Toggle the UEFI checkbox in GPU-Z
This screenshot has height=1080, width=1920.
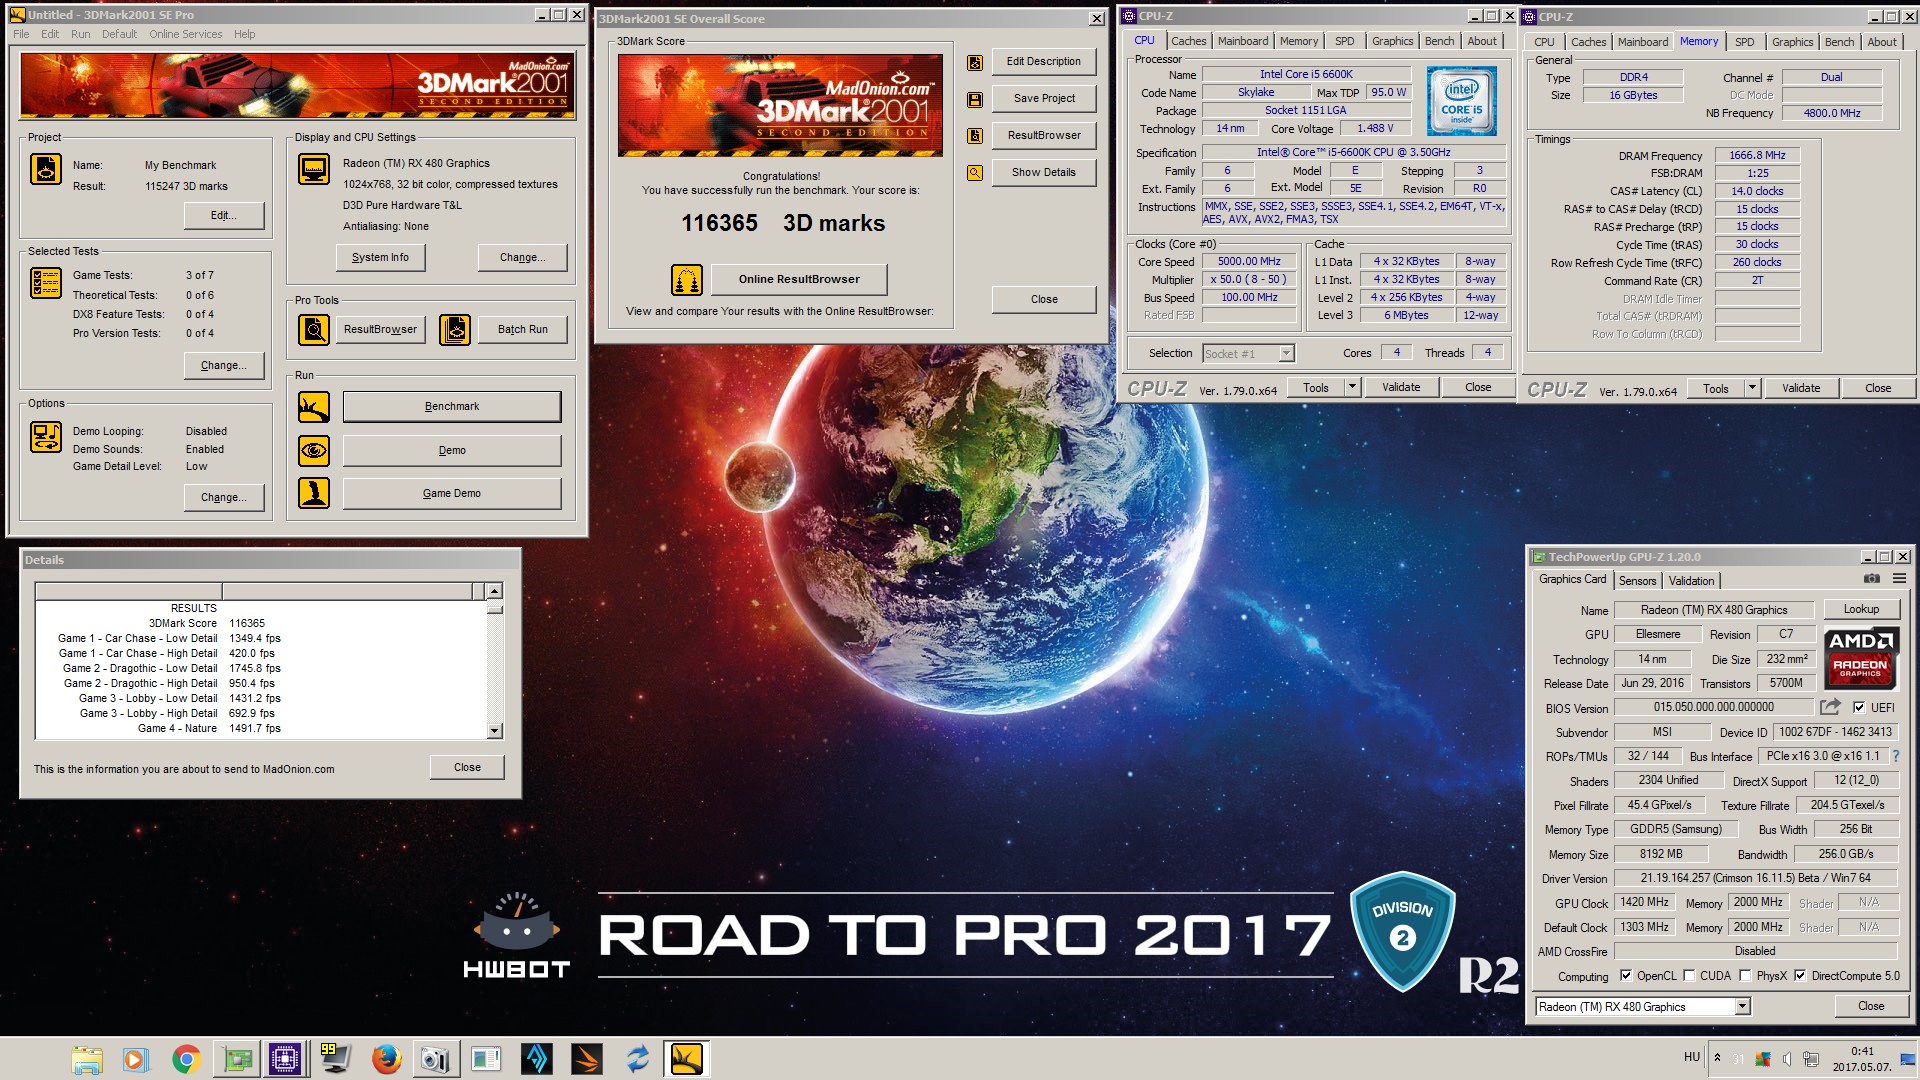click(x=1858, y=707)
